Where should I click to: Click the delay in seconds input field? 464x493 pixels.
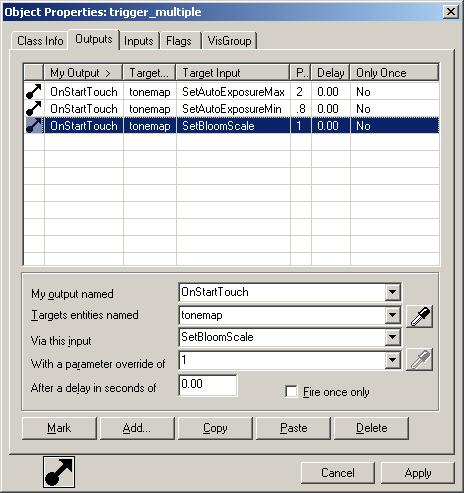[208, 384]
